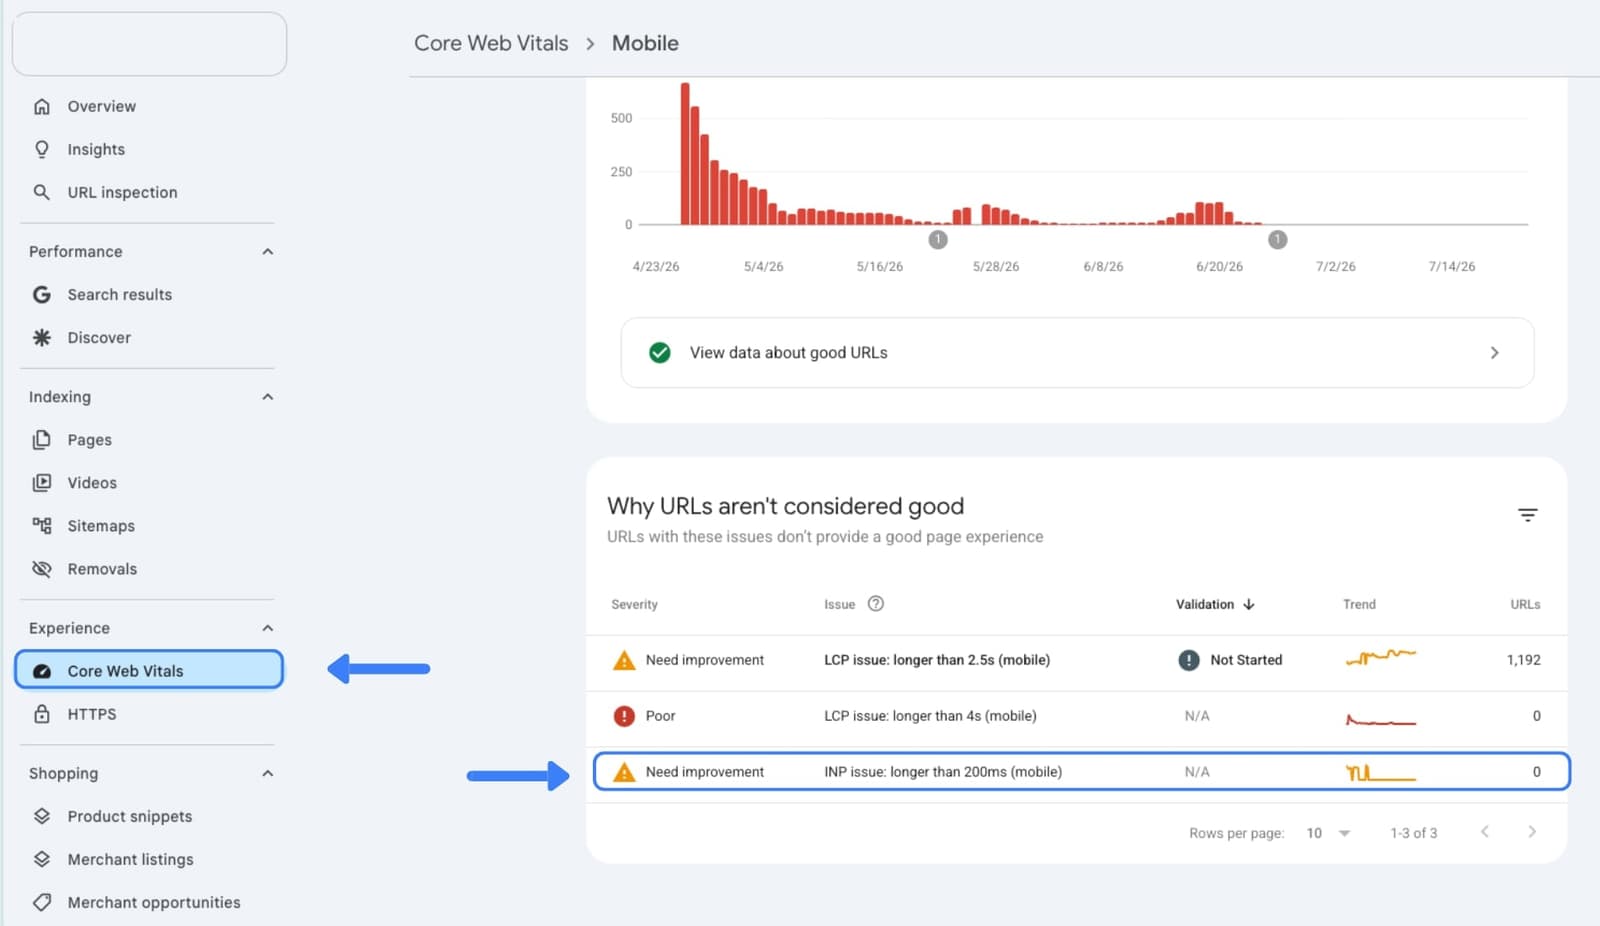The width and height of the screenshot is (1600, 926).
Task: Open the Overview menu item
Action: coord(101,106)
